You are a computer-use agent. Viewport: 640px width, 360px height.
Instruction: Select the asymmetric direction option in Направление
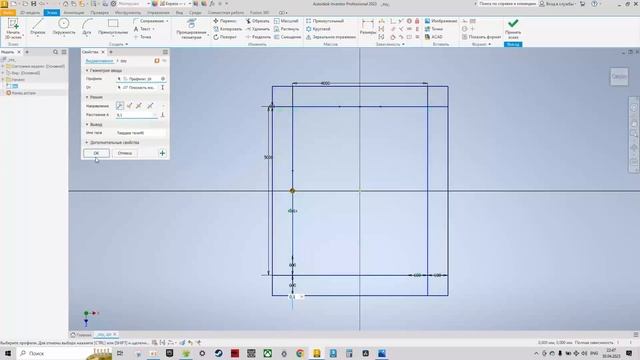click(x=150, y=106)
